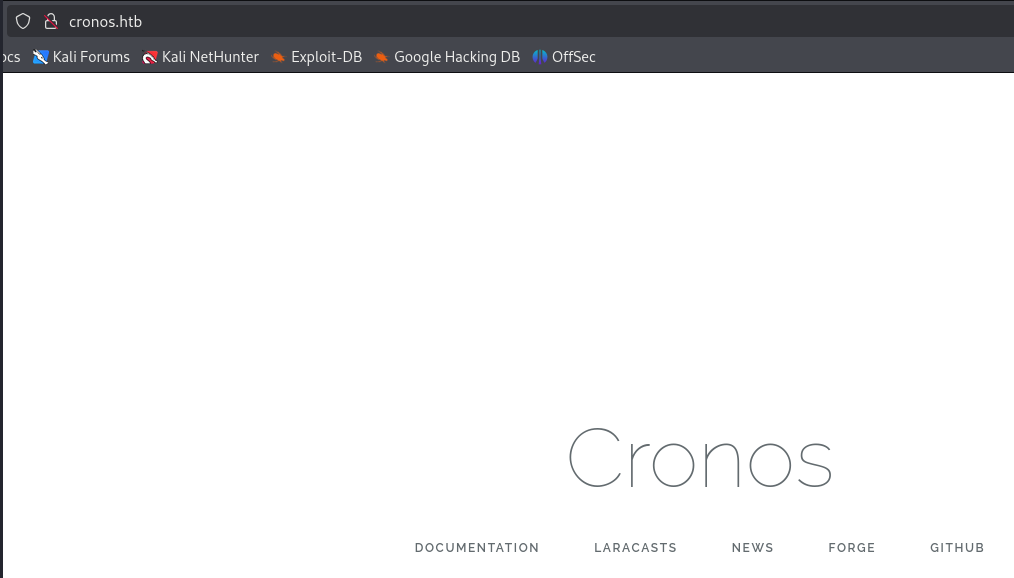1014x578 pixels.
Task: Click the Google Hacking DB bookmark icon
Action: click(x=382, y=57)
